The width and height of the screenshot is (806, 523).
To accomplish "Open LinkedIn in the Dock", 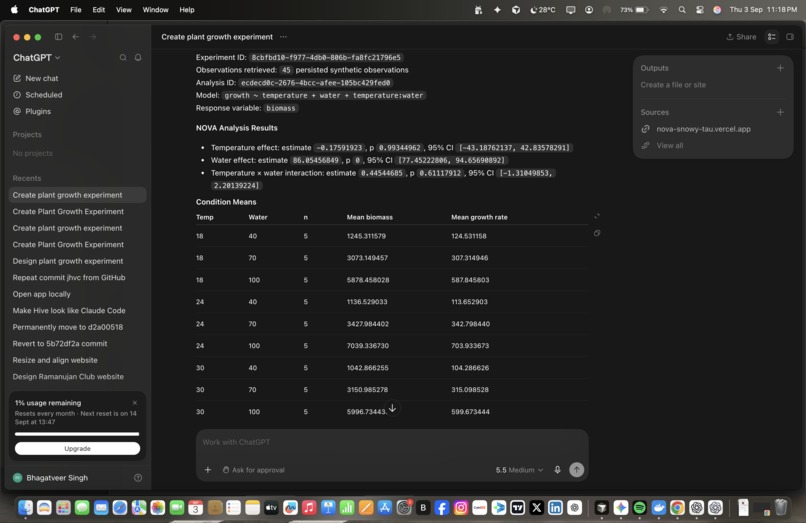I will pos(555,508).
